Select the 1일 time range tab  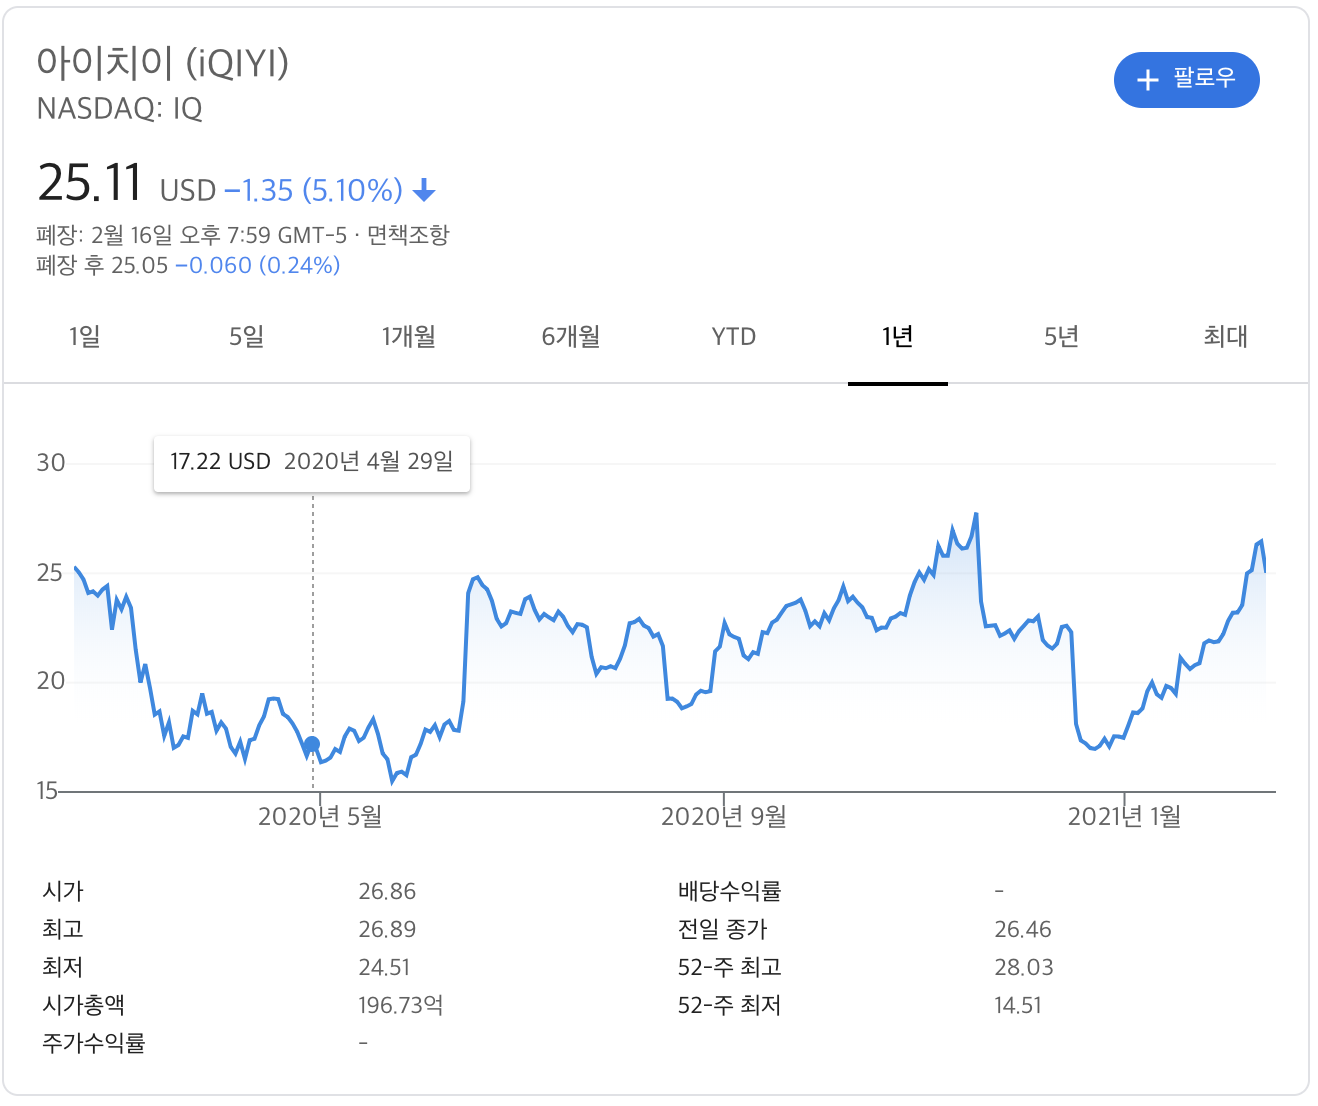85,337
